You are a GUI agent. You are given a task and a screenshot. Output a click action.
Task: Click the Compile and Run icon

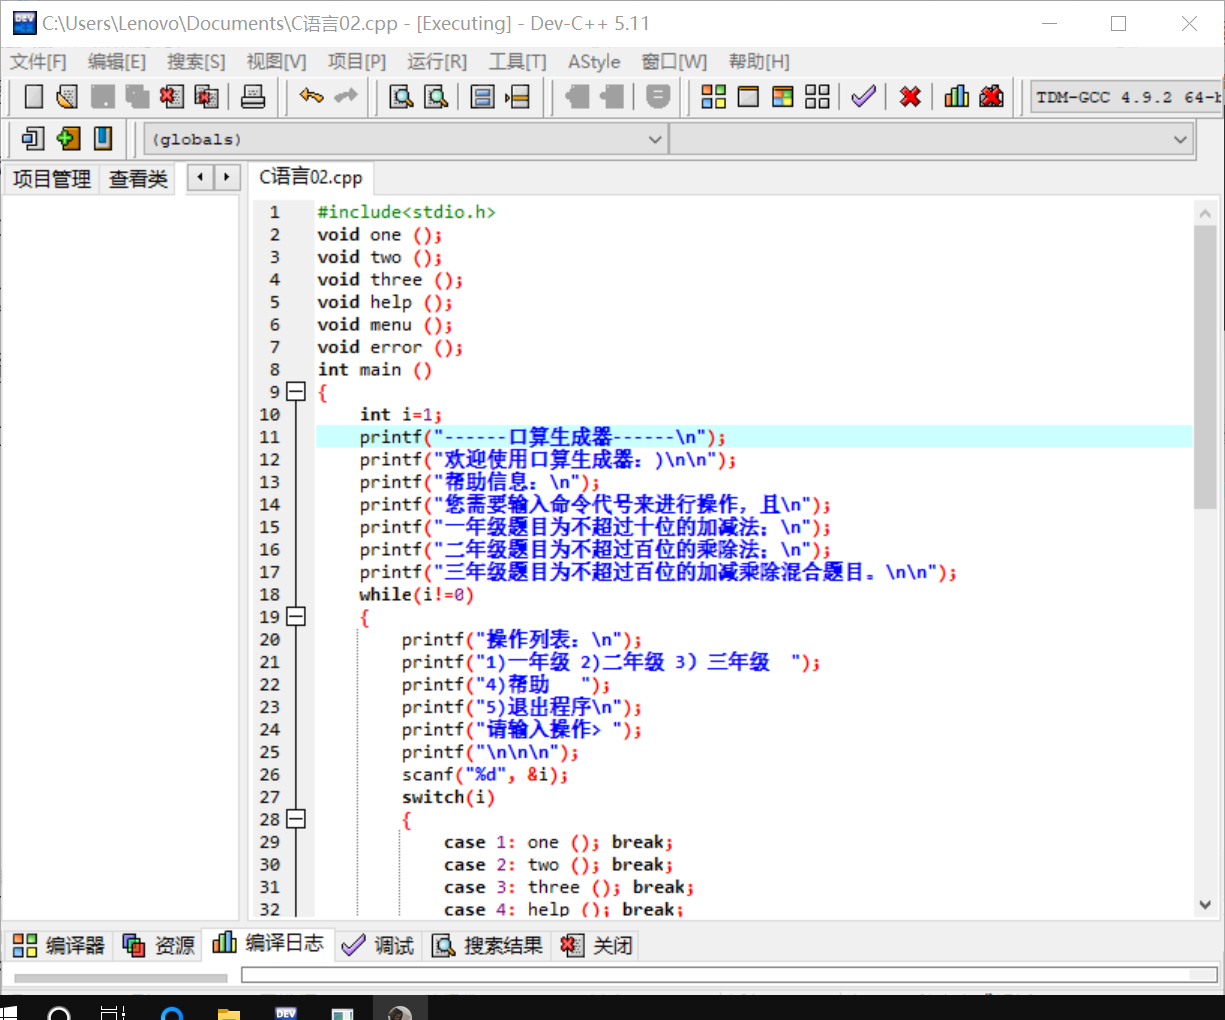pyautogui.click(x=783, y=96)
